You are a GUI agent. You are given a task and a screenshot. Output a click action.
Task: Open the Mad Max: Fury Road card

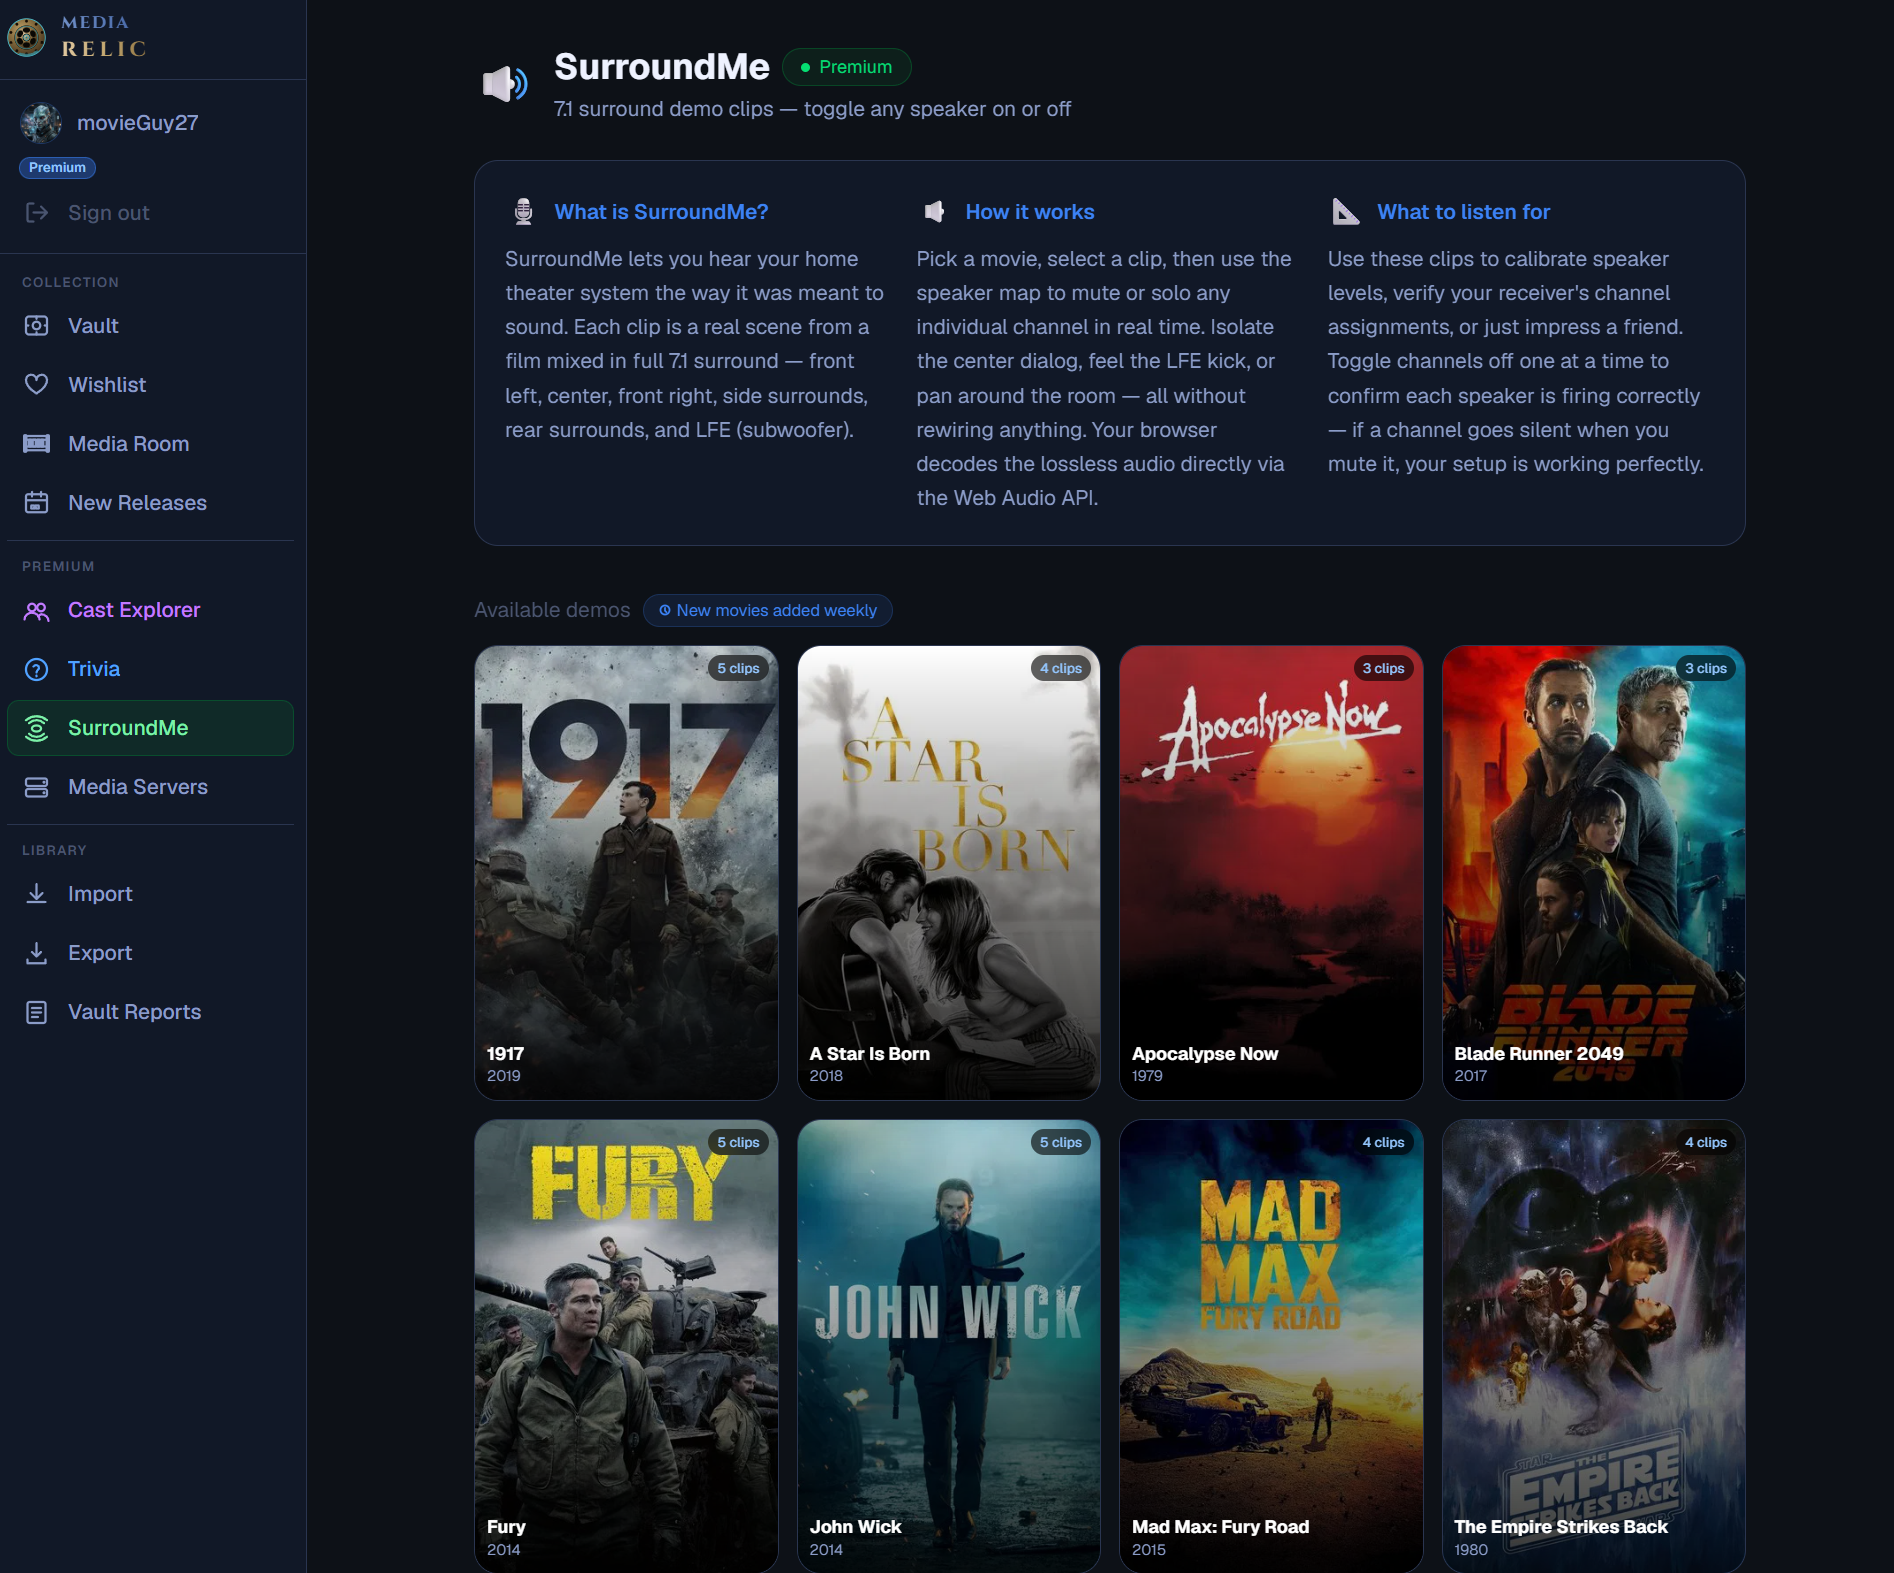pyautogui.click(x=1271, y=1346)
